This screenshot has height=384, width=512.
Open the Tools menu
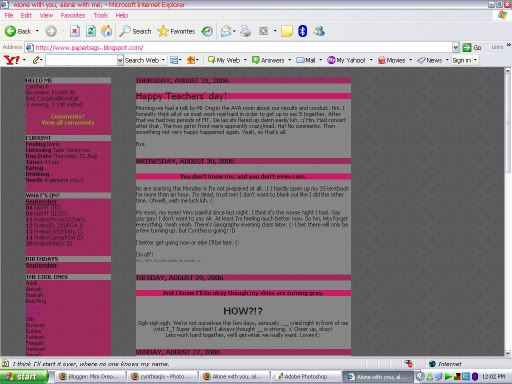tap(100, 15)
